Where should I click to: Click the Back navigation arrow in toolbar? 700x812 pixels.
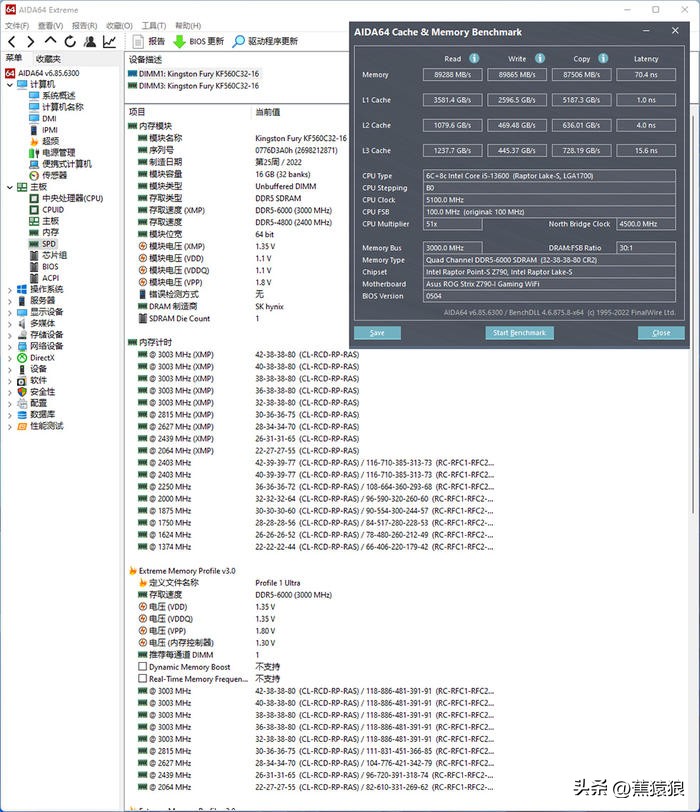pos(11,41)
